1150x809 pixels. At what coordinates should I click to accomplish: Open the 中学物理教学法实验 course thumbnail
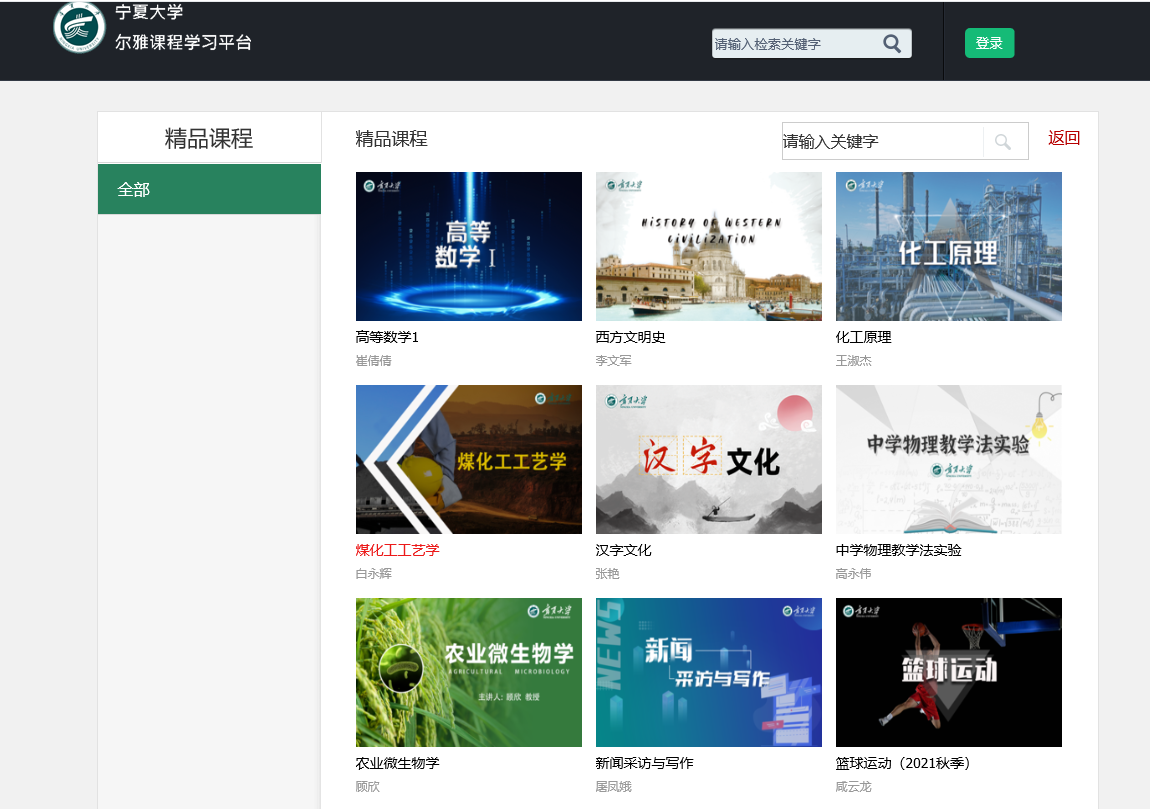pyautogui.click(x=948, y=459)
